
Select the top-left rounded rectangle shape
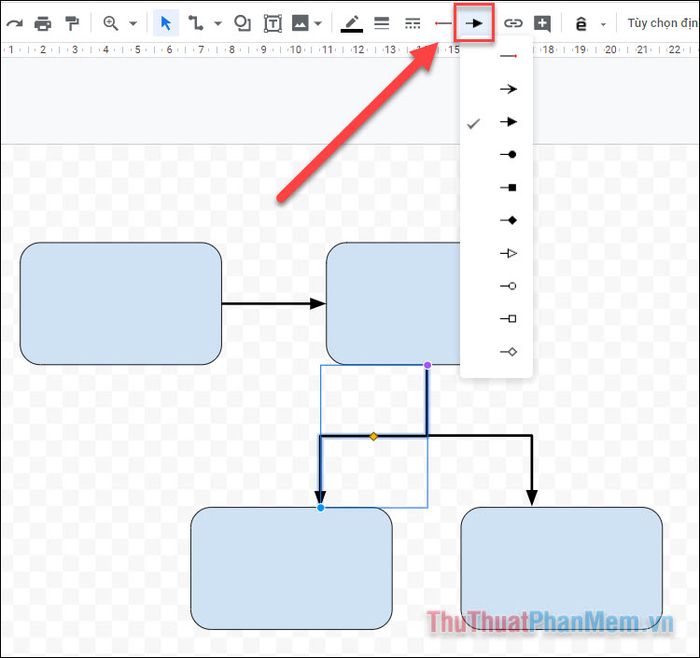121,304
